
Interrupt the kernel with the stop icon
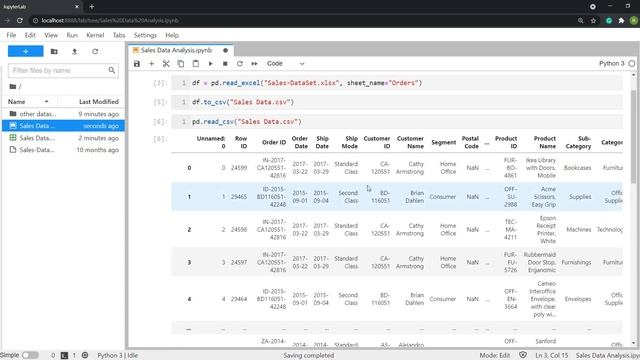pos(225,64)
